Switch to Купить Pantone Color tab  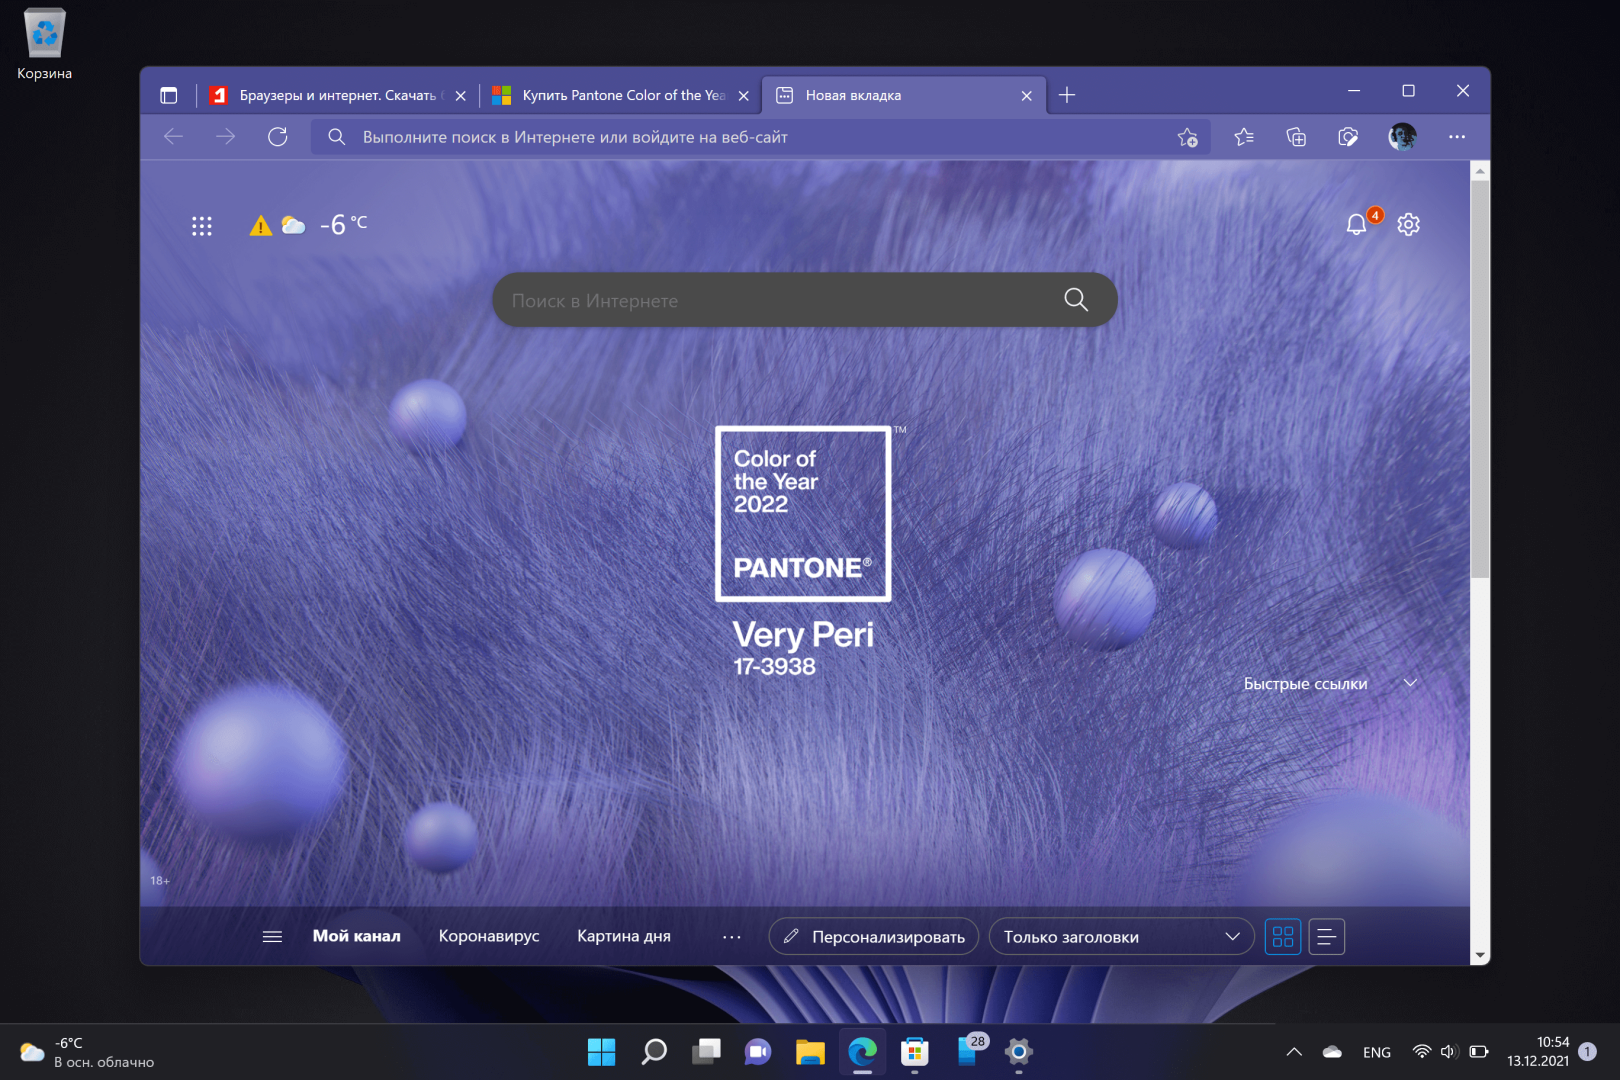click(x=623, y=95)
